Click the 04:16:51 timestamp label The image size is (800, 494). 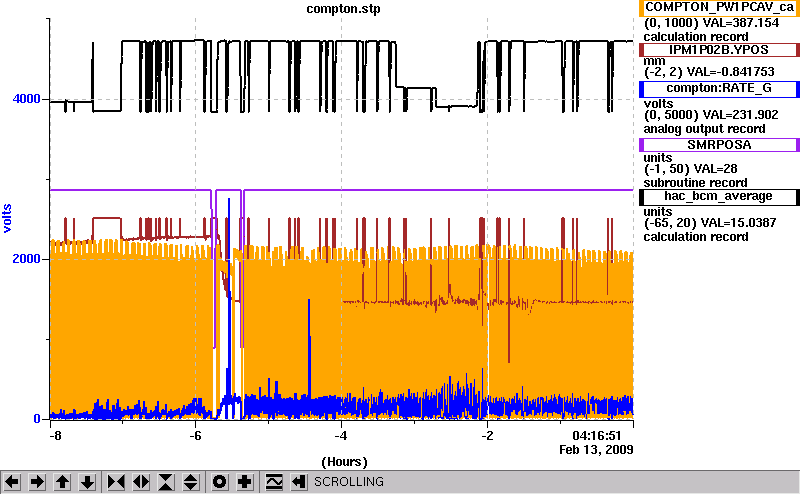point(597,436)
